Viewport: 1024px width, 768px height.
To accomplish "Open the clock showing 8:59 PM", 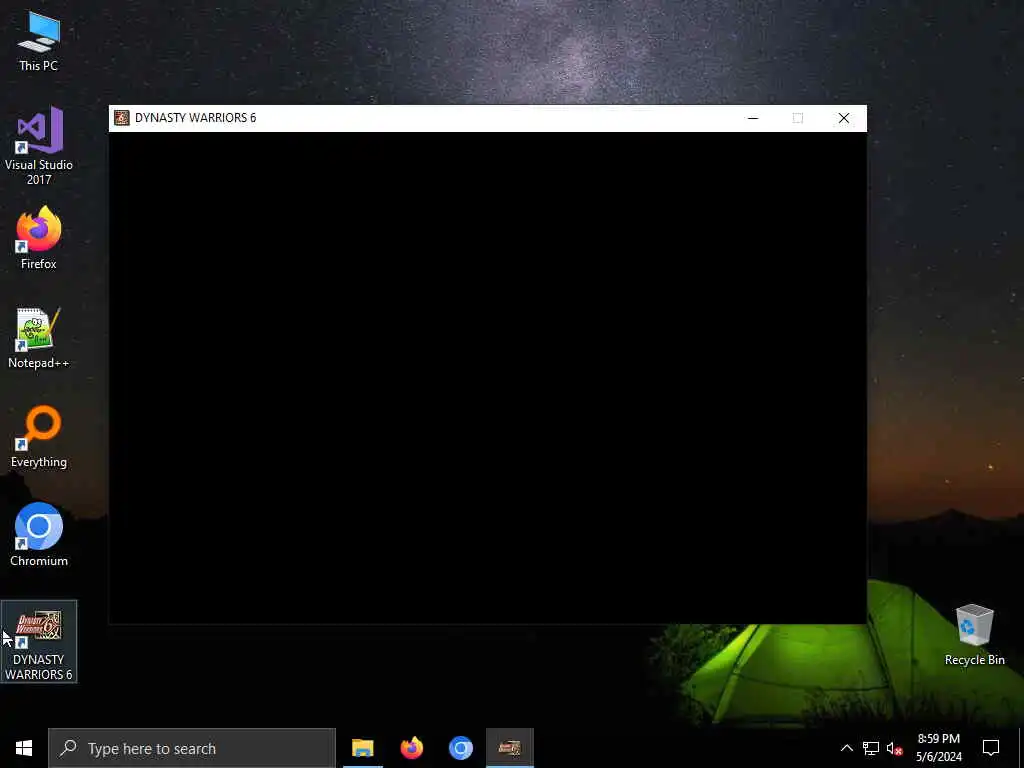I will [938, 748].
